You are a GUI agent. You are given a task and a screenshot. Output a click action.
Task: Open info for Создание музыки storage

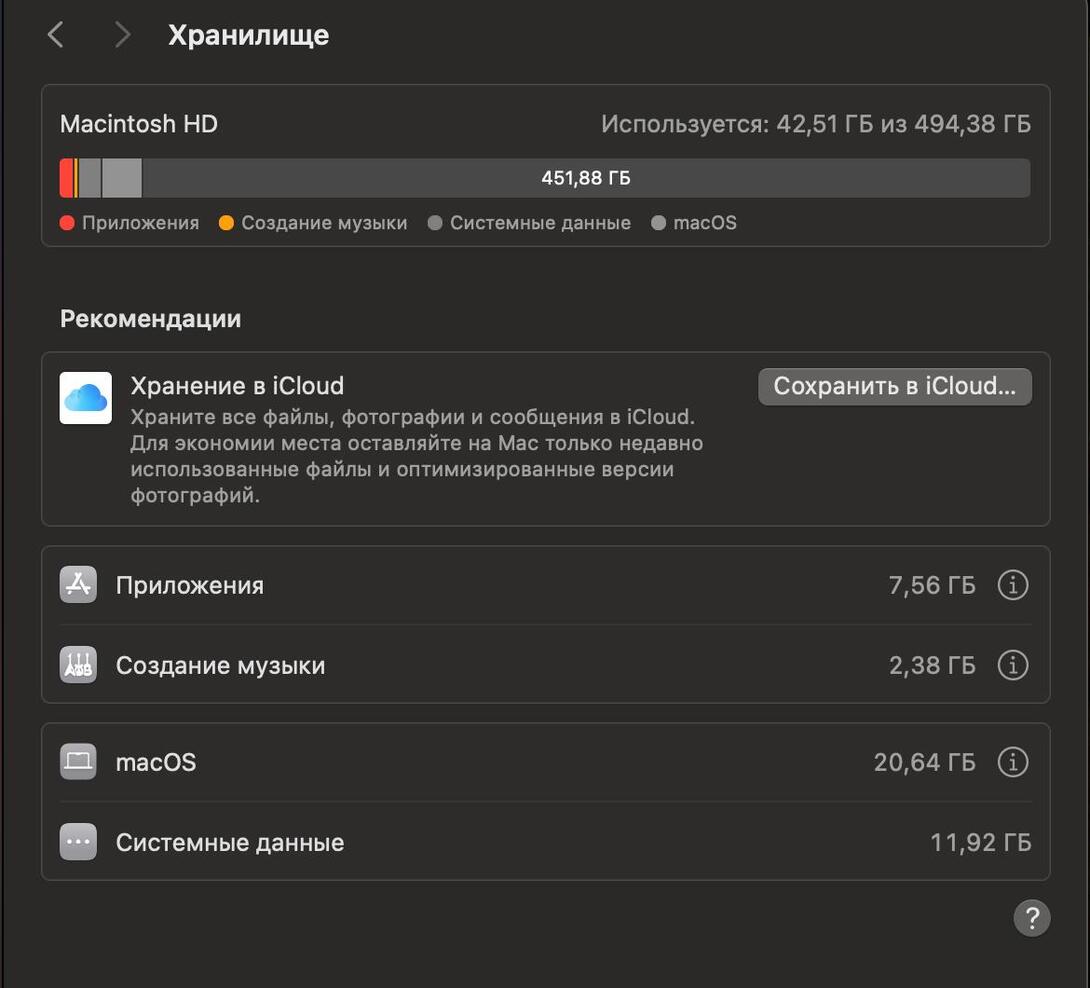coord(1012,665)
